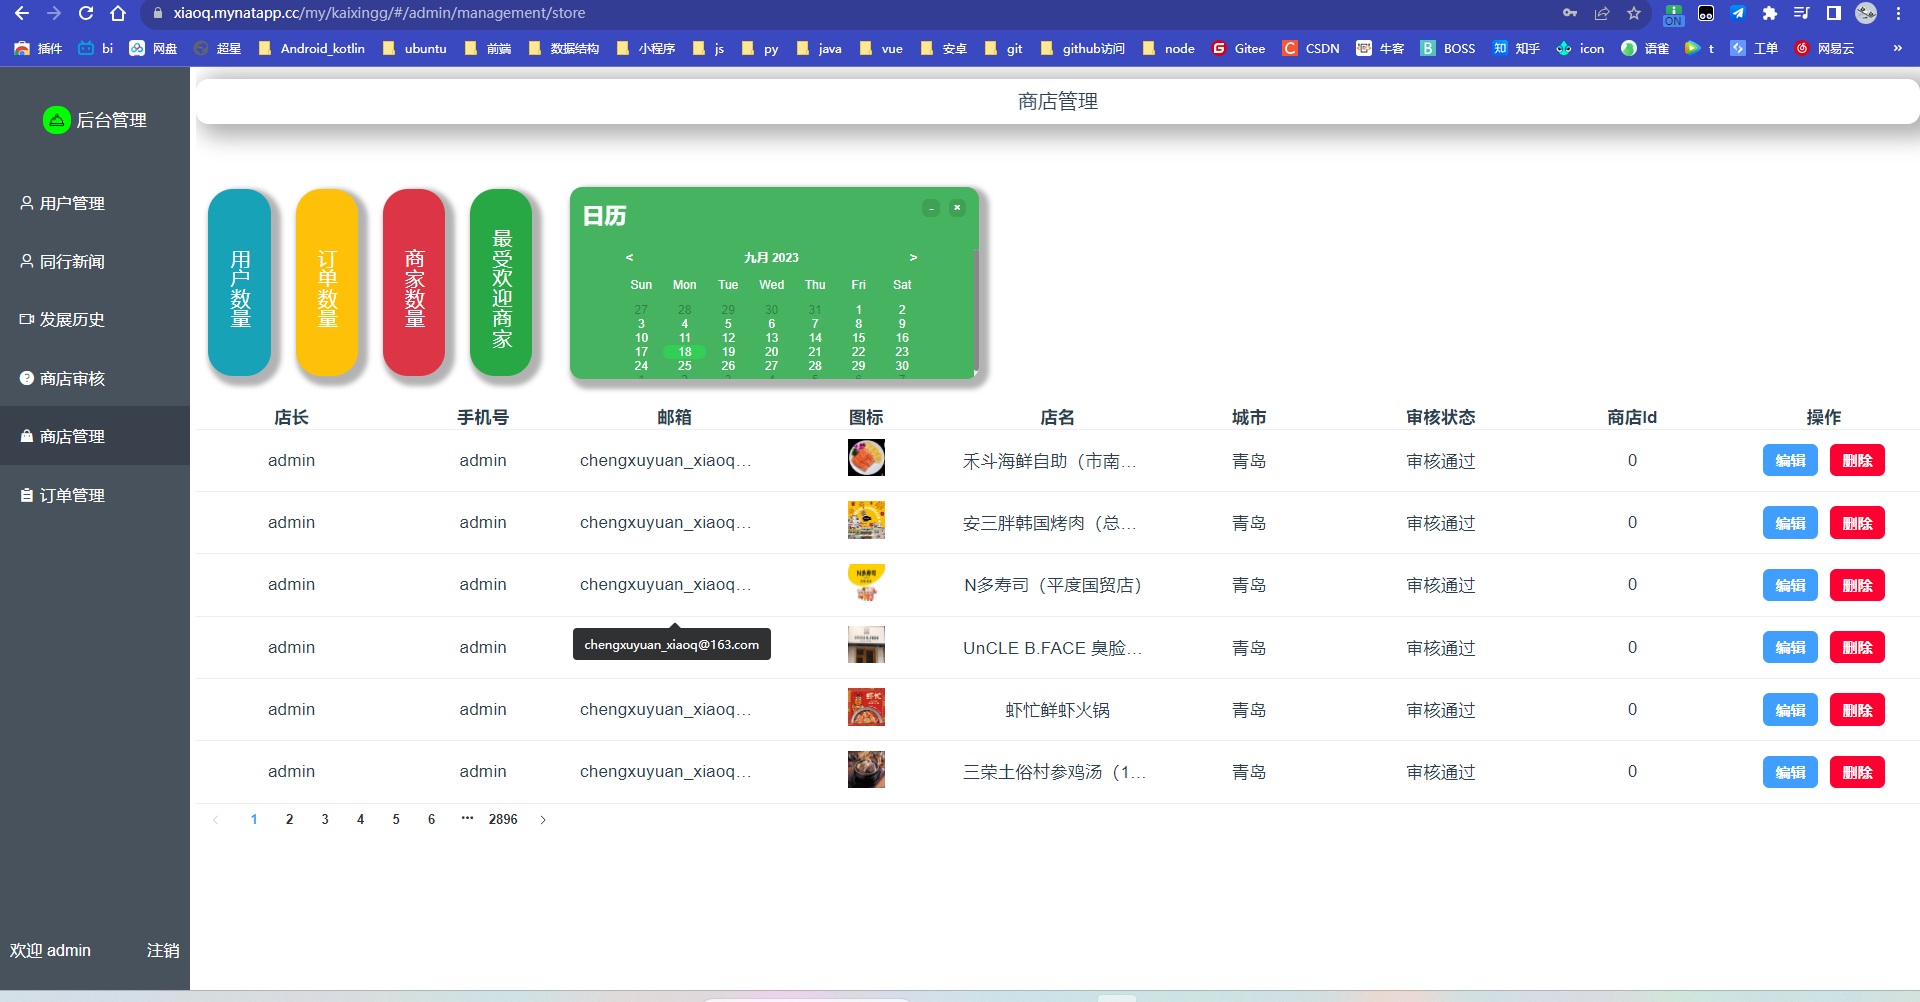Go to pagination page 2
The image size is (1920, 1002).
pyautogui.click(x=290, y=819)
